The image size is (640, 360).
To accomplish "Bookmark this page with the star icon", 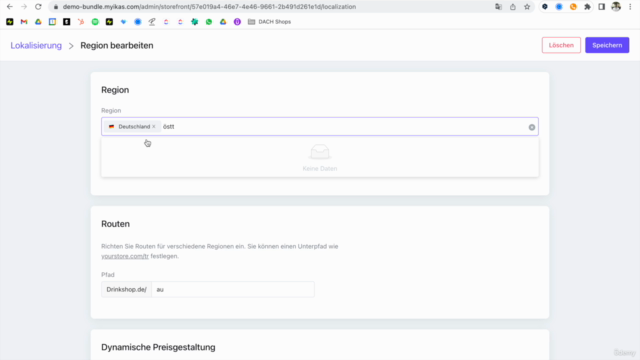I will pyautogui.click(x=527, y=7).
